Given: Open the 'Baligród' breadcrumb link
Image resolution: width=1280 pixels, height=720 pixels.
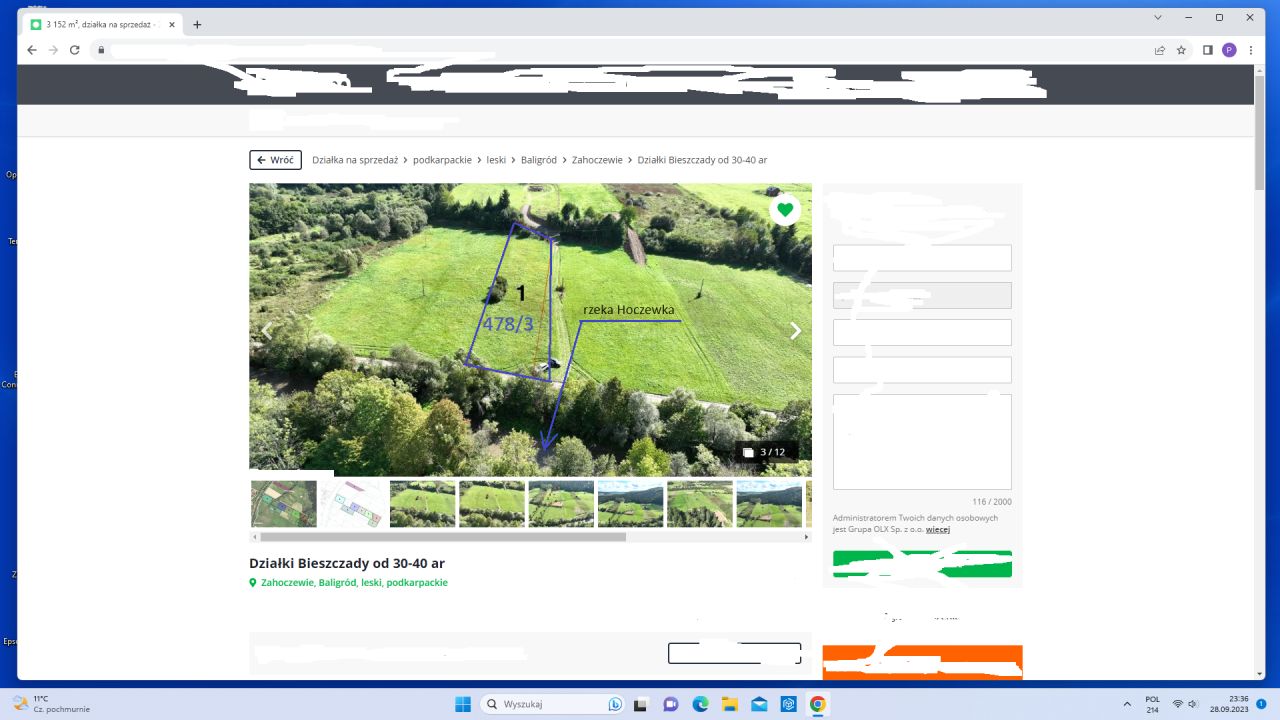Looking at the screenshot, I should [539, 160].
